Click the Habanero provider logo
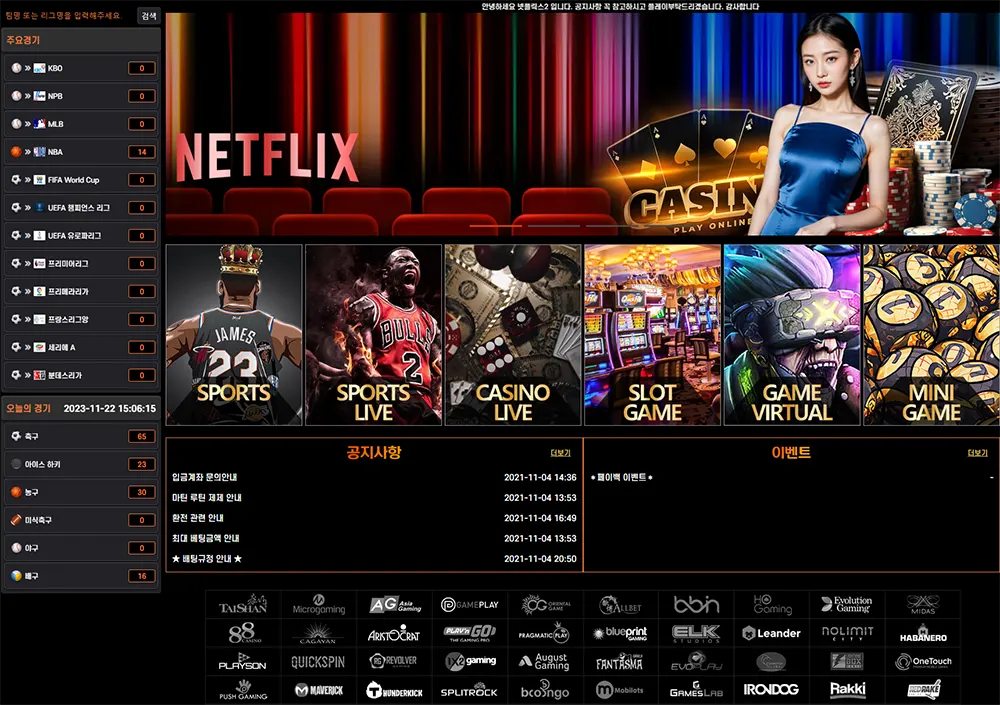 923,634
